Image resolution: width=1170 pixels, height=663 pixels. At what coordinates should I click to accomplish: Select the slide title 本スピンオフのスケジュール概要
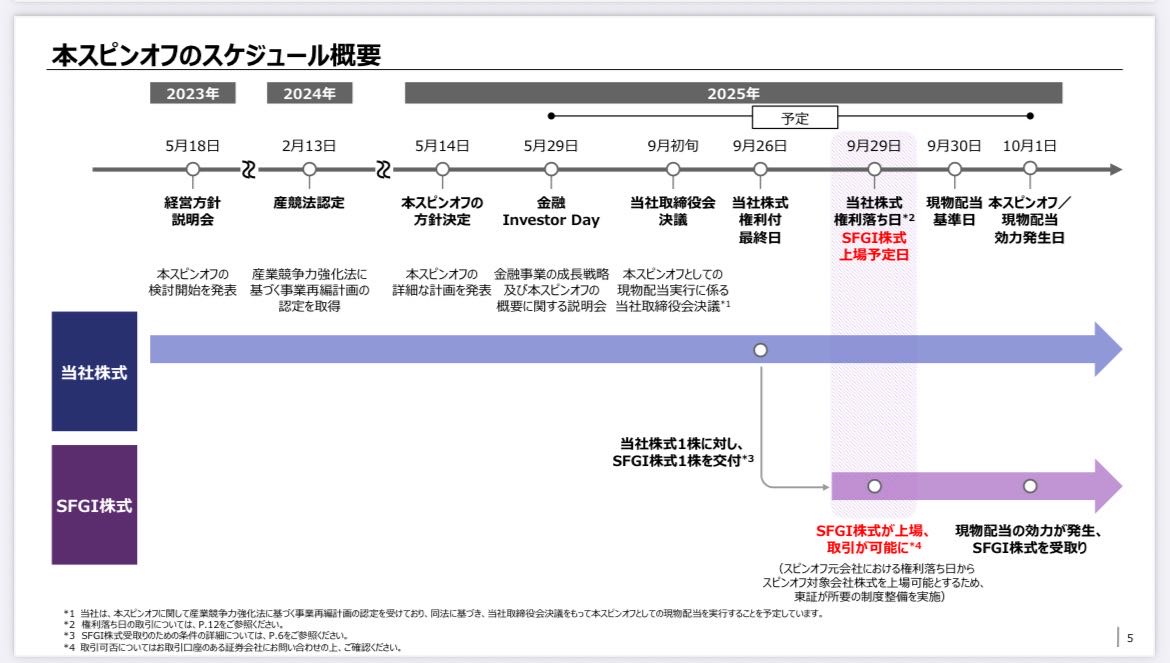pos(216,54)
